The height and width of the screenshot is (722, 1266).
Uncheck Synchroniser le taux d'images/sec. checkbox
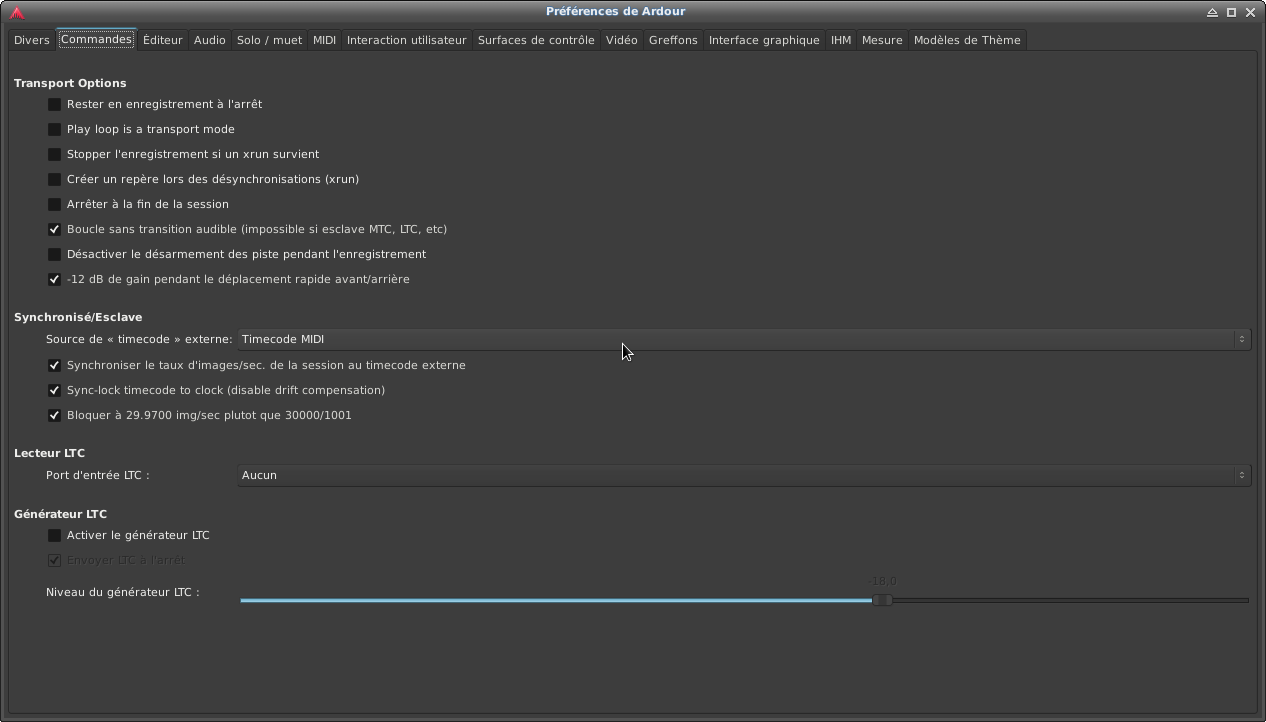[x=55, y=365]
